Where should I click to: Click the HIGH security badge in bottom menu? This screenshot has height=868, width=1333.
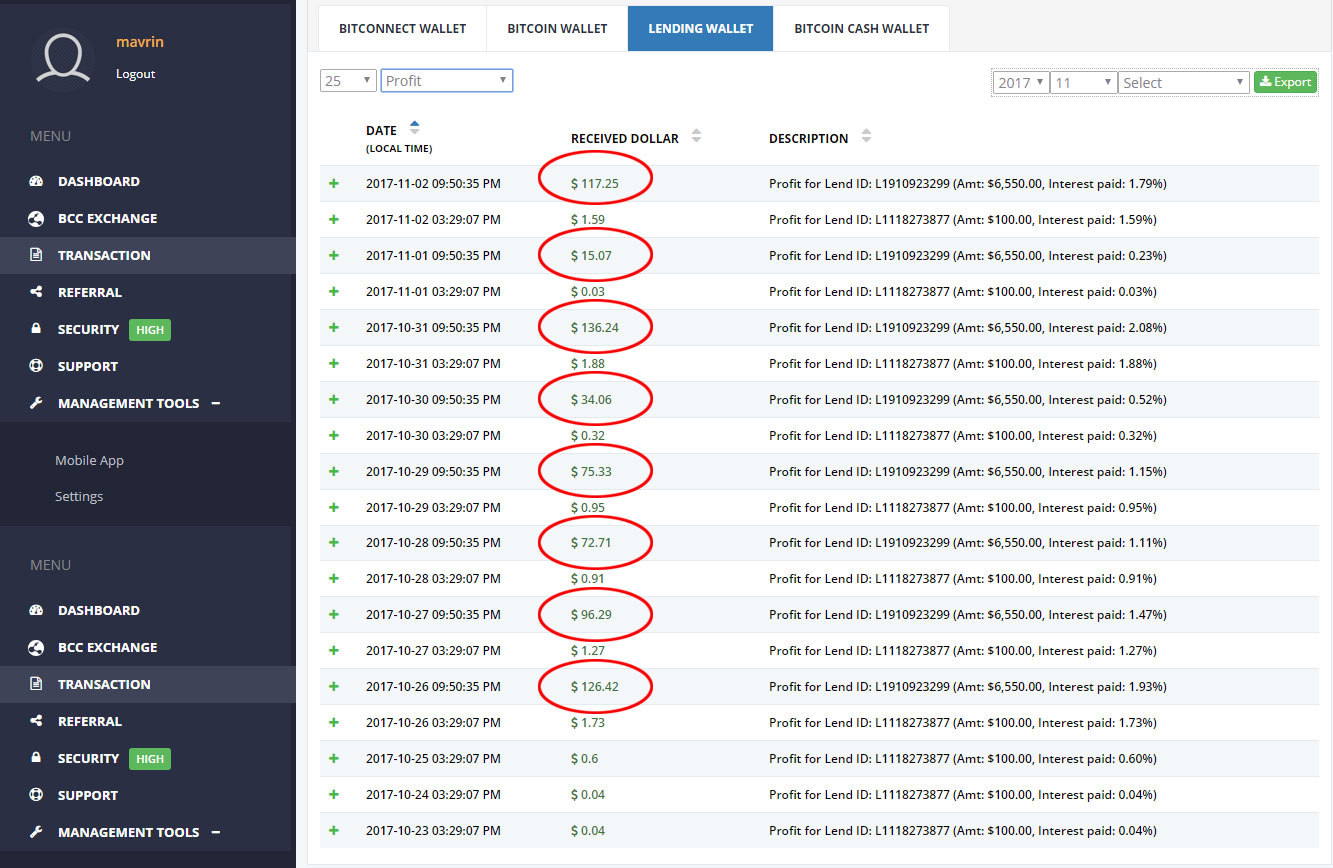150,759
